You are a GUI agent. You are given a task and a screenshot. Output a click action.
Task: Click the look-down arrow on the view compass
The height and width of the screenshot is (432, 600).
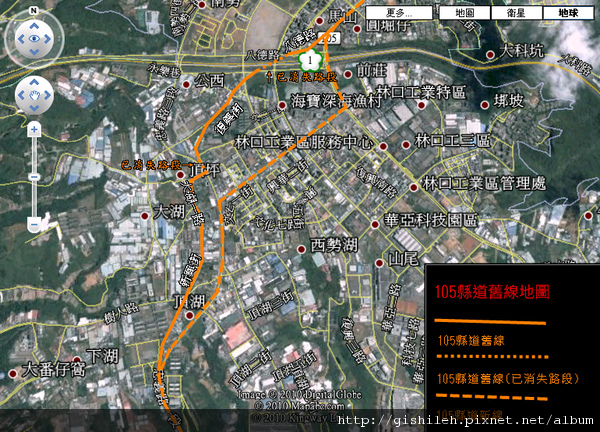click(34, 52)
